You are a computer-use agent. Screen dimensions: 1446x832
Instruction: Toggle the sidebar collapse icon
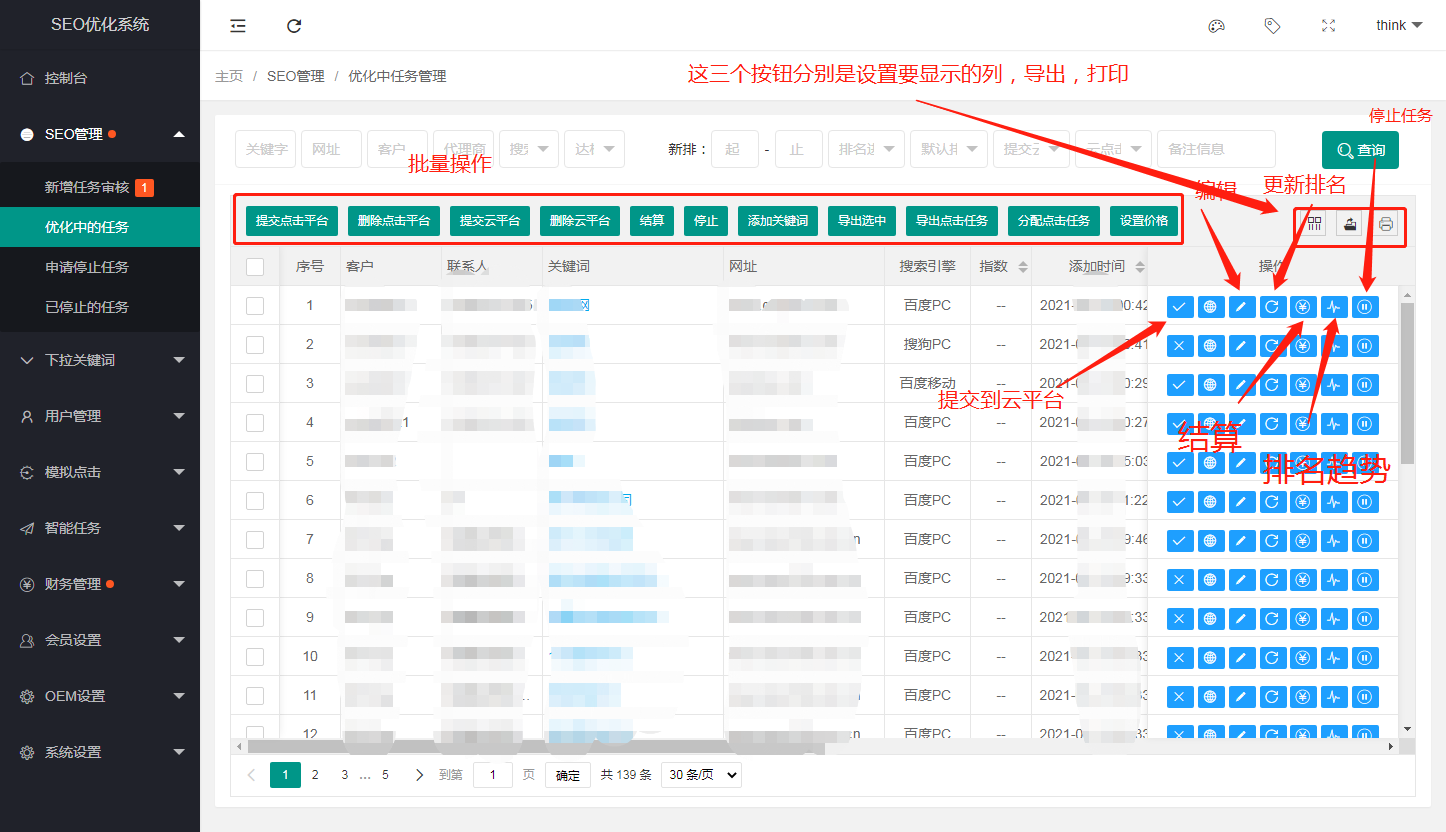[x=238, y=26]
